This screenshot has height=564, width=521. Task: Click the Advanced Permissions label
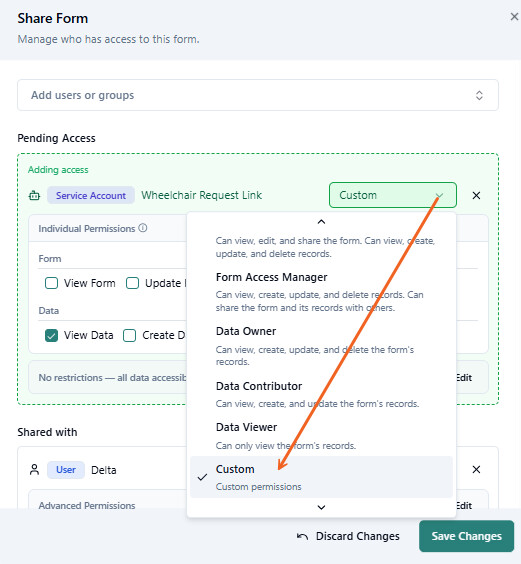tap(87, 505)
